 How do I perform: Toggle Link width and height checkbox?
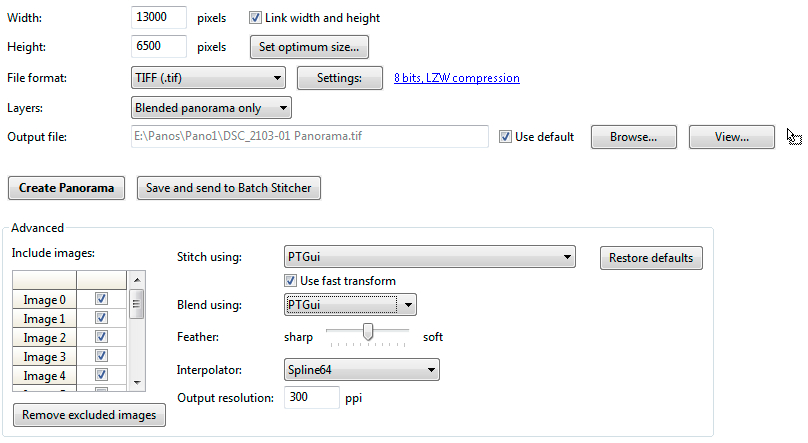255,18
